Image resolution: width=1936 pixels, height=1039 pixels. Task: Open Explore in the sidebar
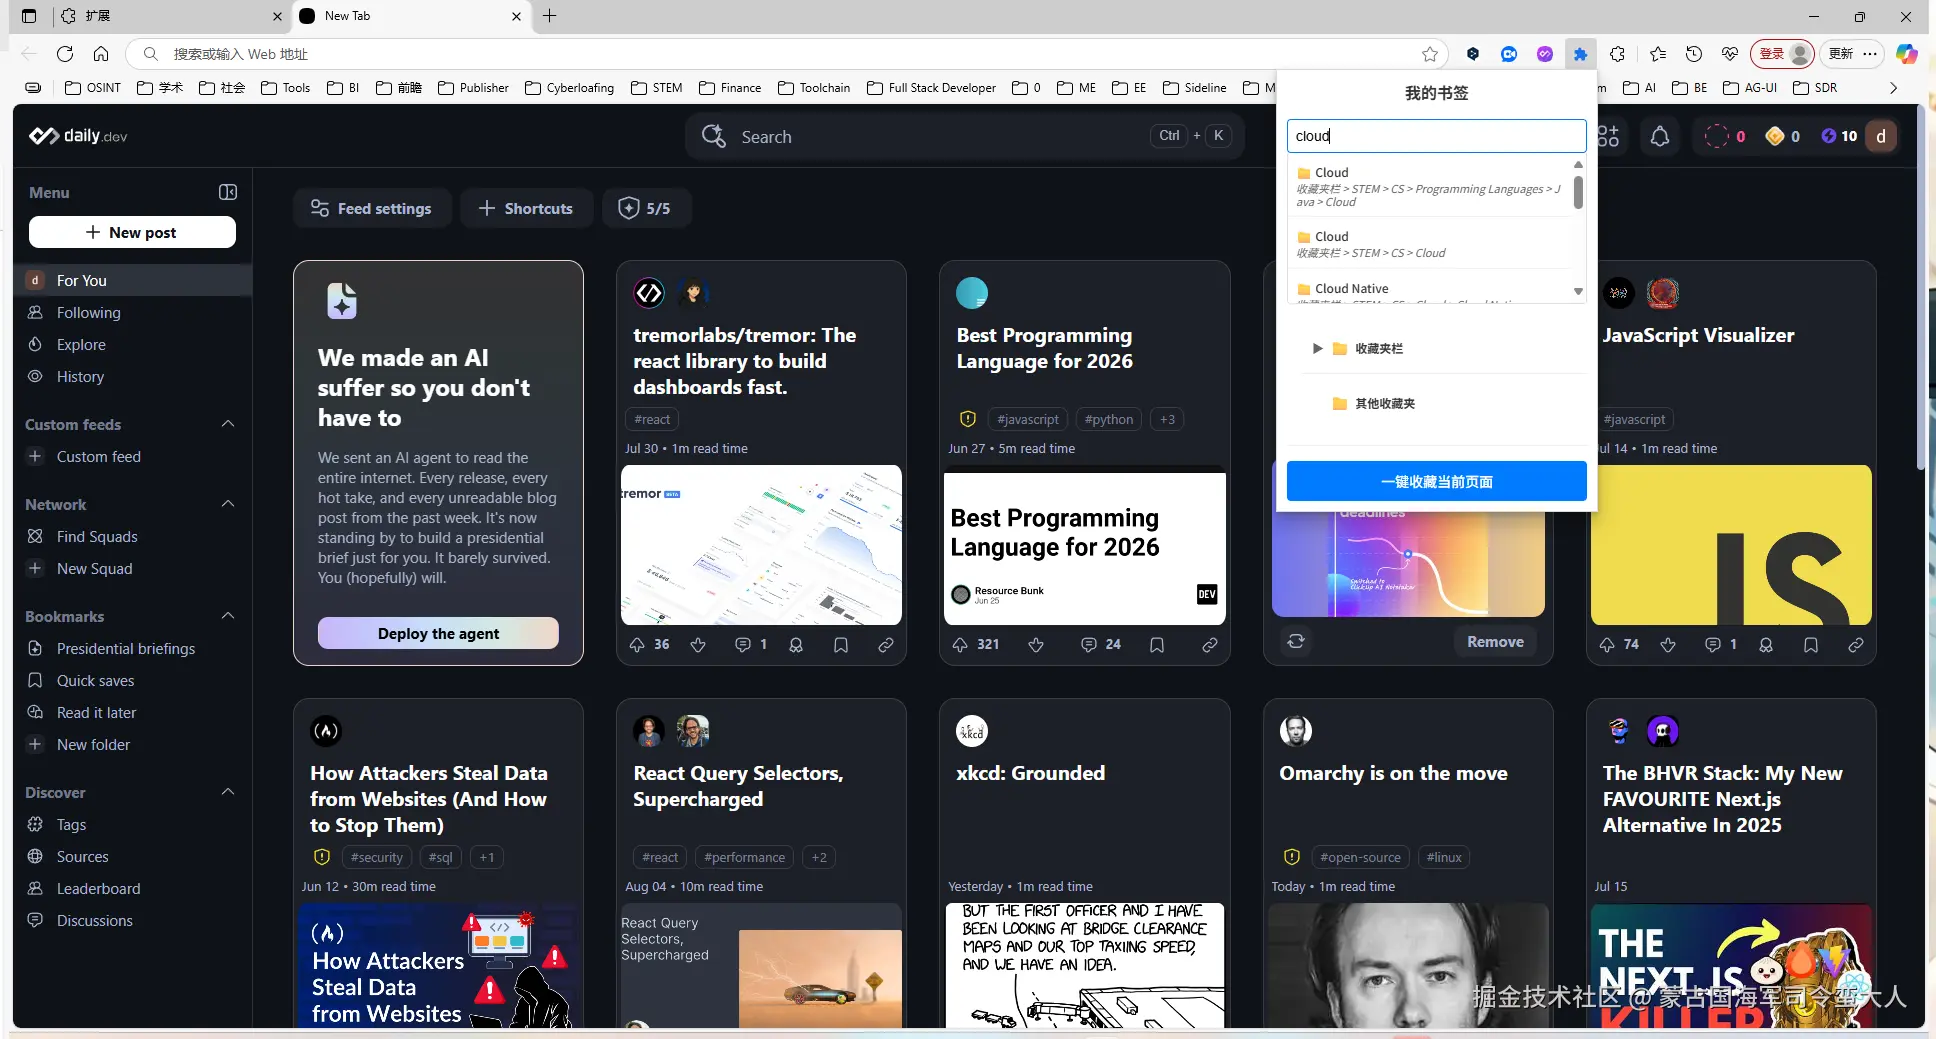coord(132,344)
